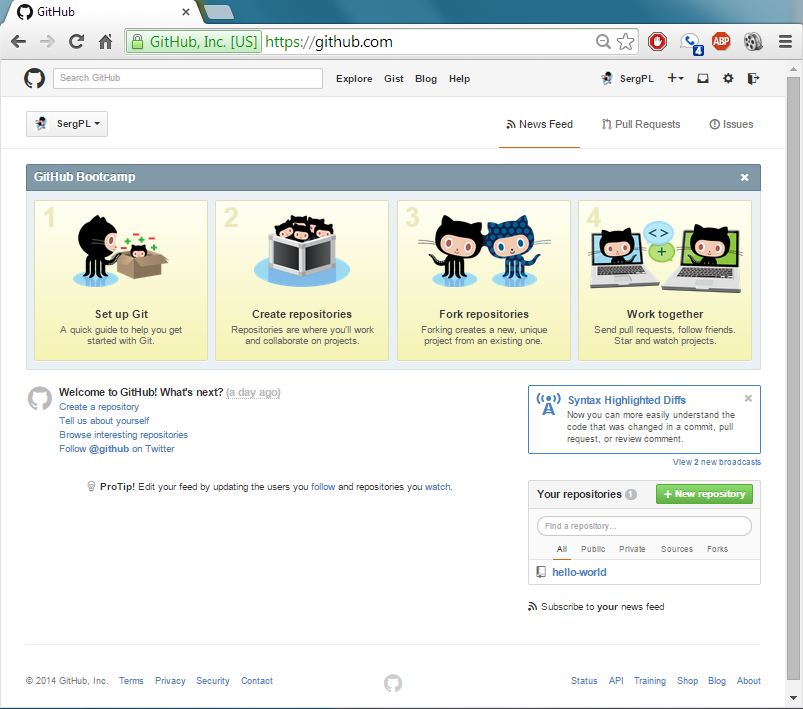Click the footer GitHub Octocat logo
The height and width of the screenshot is (709, 803).
[393, 683]
